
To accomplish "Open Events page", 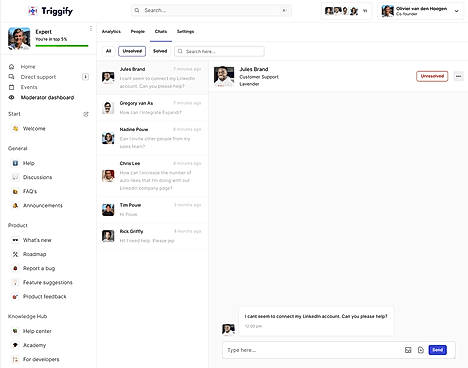I will (x=29, y=87).
